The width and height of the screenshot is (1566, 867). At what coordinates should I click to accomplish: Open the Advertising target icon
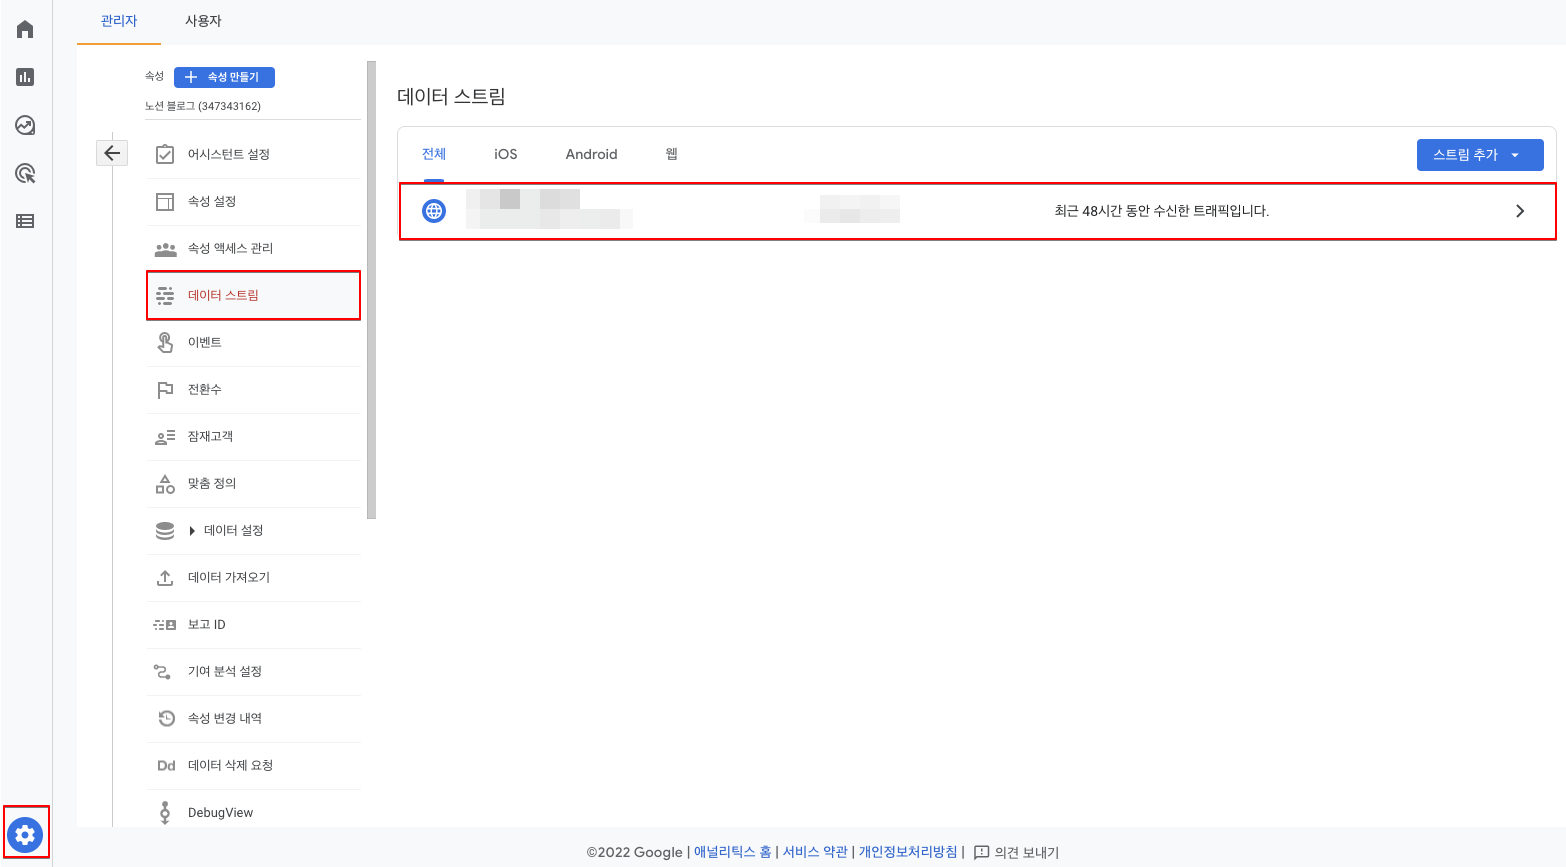[25, 173]
